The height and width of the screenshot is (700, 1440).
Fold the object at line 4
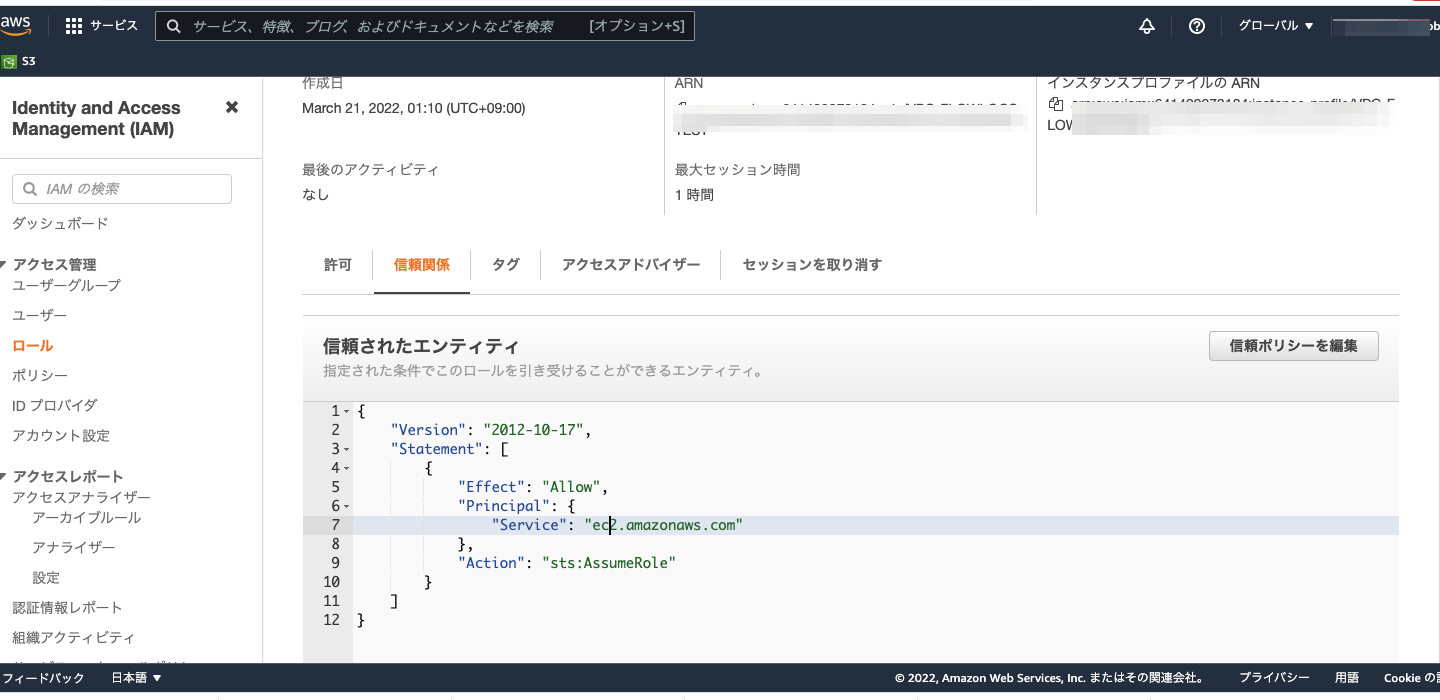(x=346, y=469)
